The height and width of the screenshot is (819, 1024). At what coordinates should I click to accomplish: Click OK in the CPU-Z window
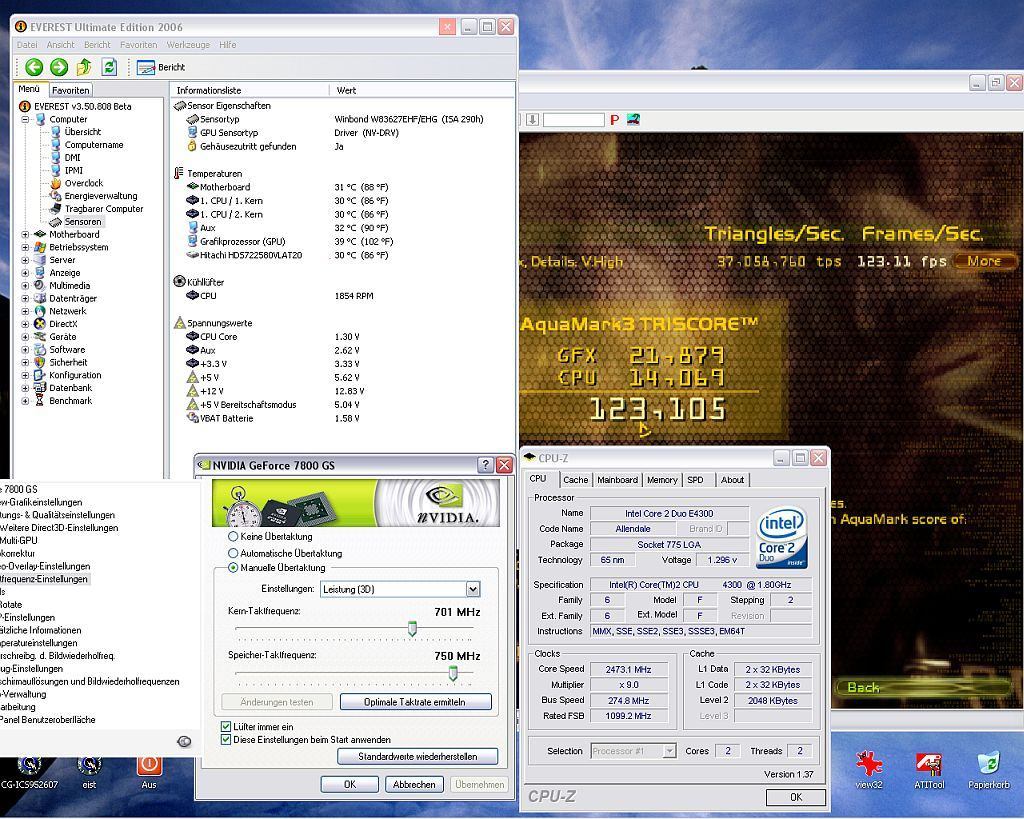click(795, 797)
